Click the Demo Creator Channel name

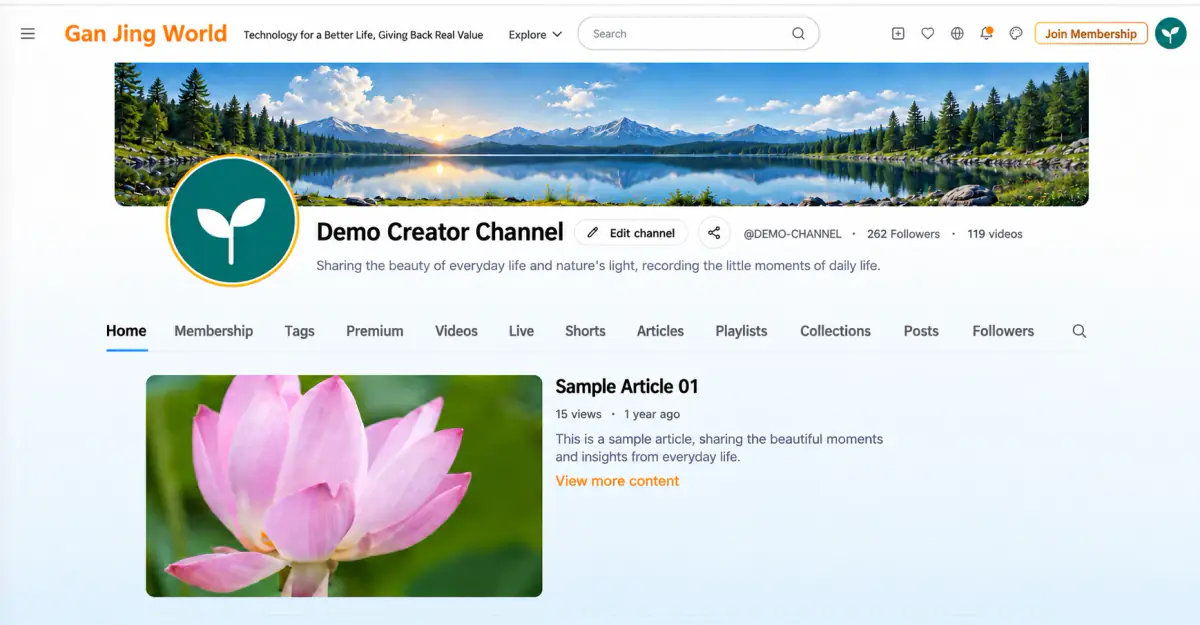pyautogui.click(x=440, y=232)
